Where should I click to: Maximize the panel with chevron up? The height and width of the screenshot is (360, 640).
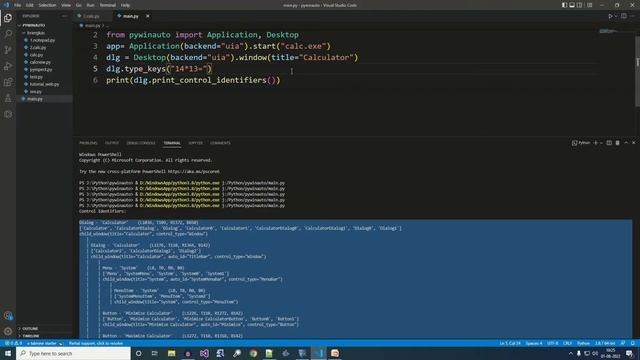(x=626, y=143)
